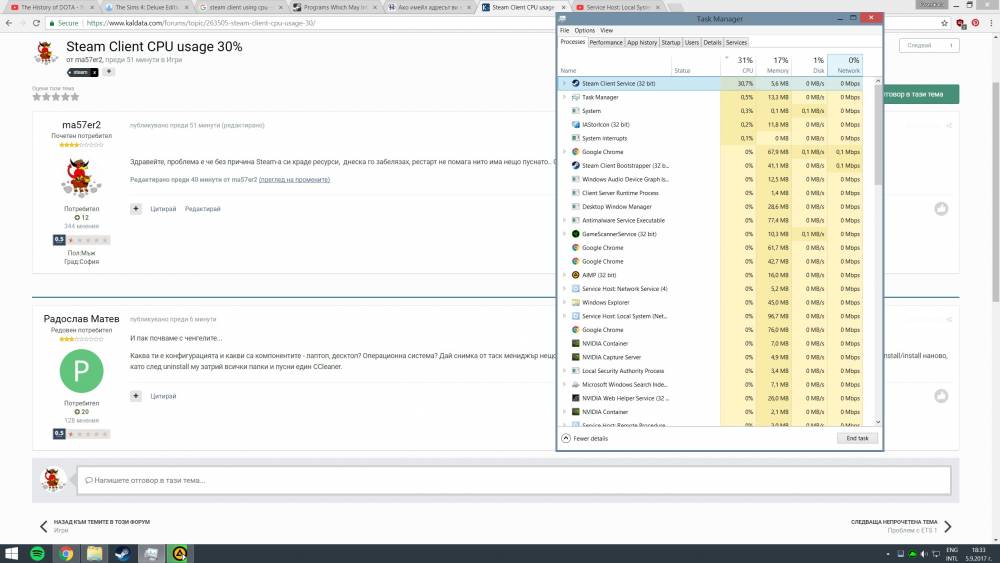Open Chrome from the taskbar
This screenshot has width=1000, height=563.
[x=66, y=553]
